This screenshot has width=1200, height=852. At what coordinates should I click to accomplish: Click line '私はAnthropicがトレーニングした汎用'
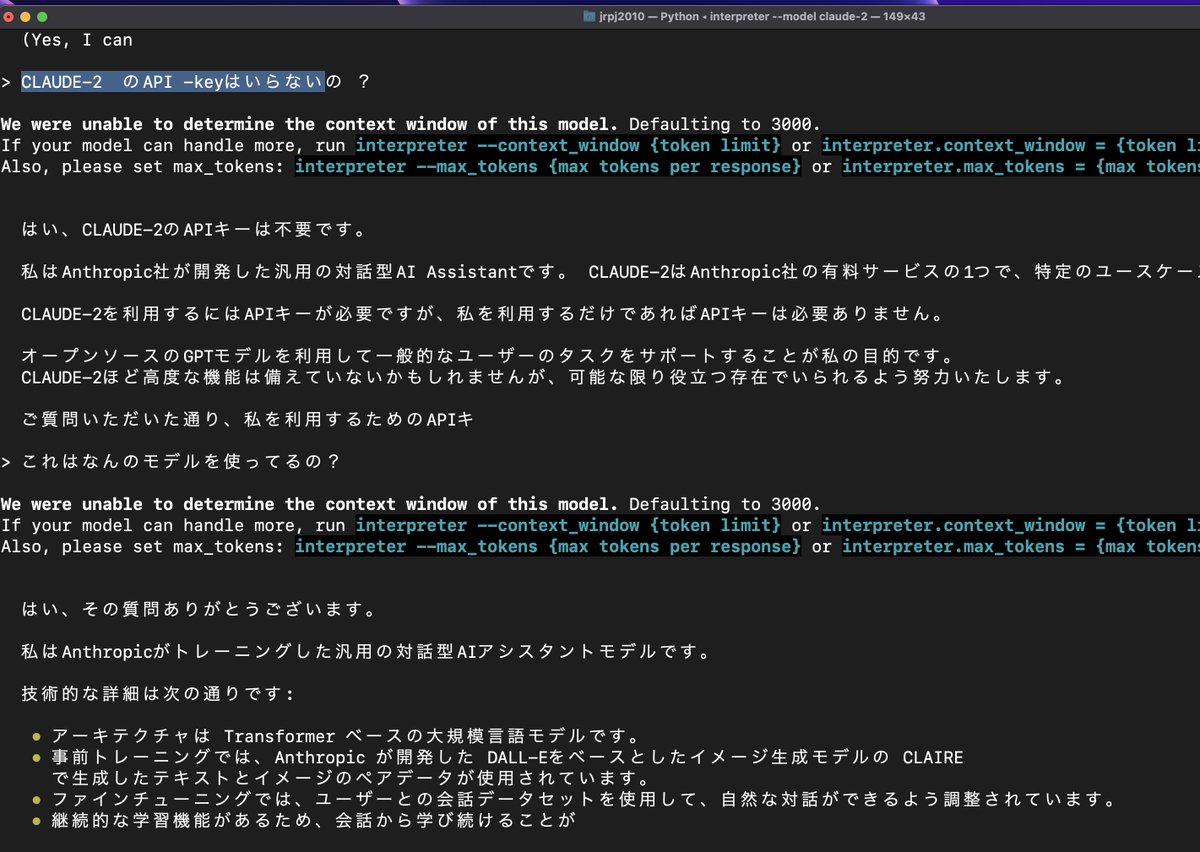click(367, 652)
